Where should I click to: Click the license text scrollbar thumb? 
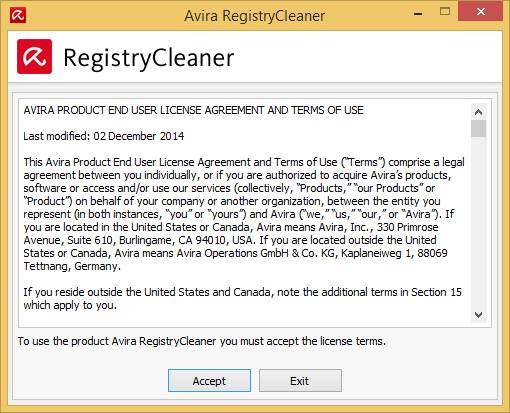coord(479,129)
